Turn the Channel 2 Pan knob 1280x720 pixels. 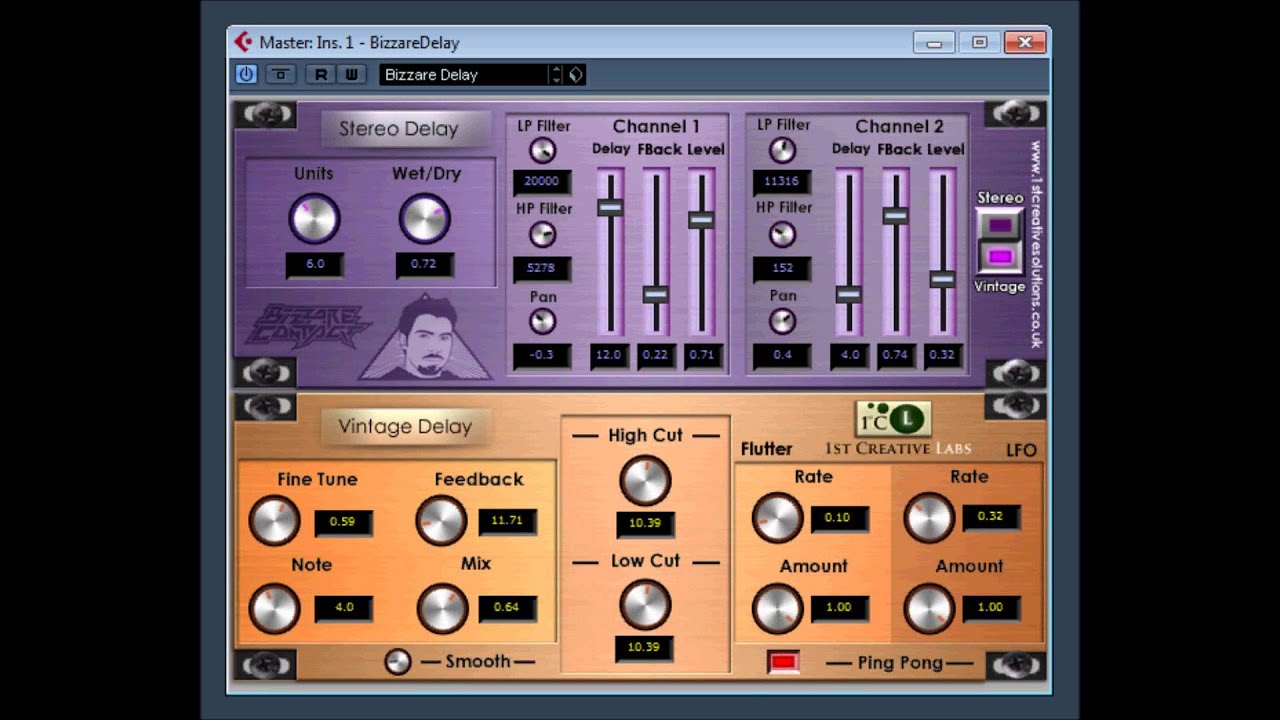pyautogui.click(x=782, y=321)
